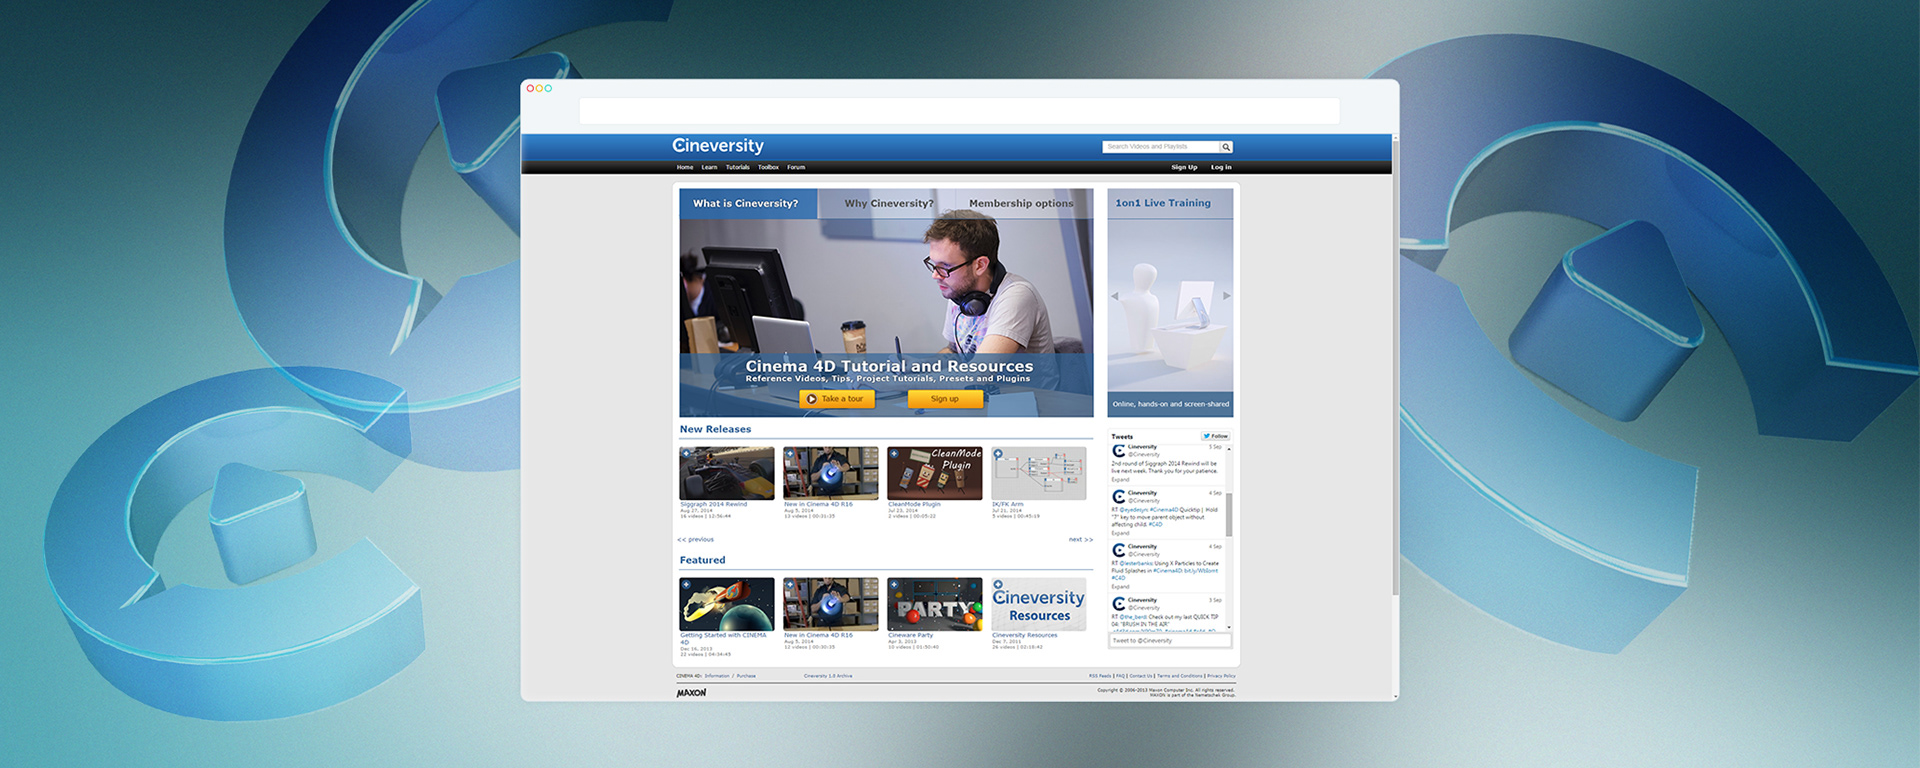Open the Home menu item
Screen dimensions: 1920x768
tap(685, 168)
